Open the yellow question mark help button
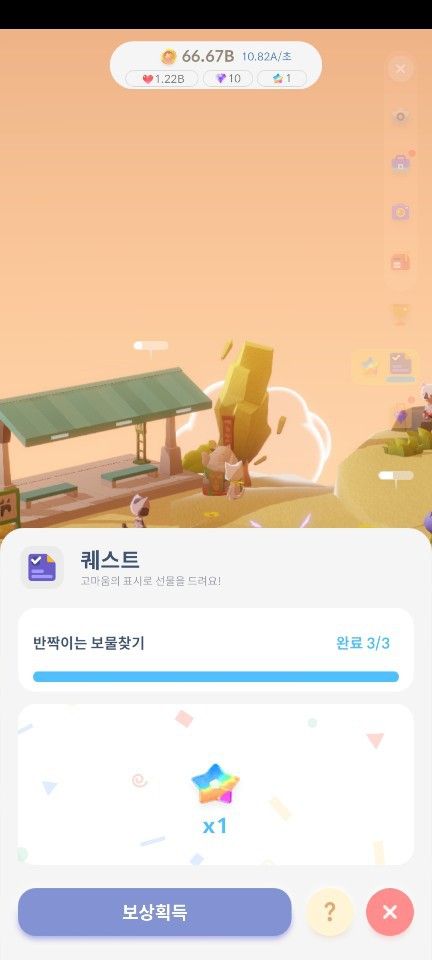 (x=329, y=912)
